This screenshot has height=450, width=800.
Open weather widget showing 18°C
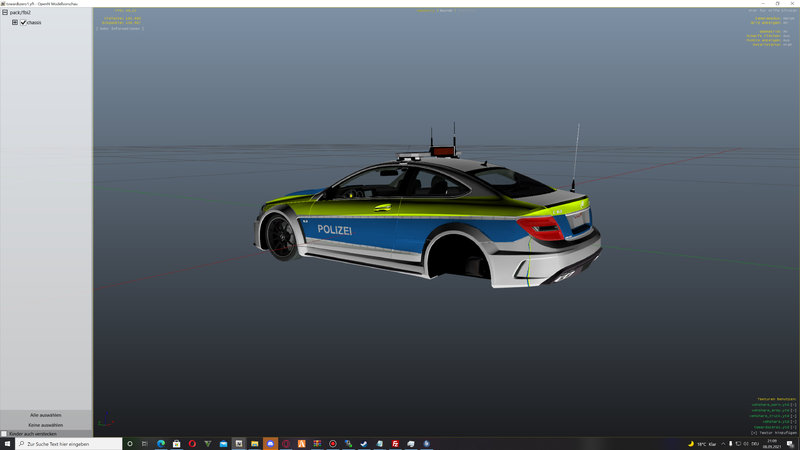click(x=703, y=444)
